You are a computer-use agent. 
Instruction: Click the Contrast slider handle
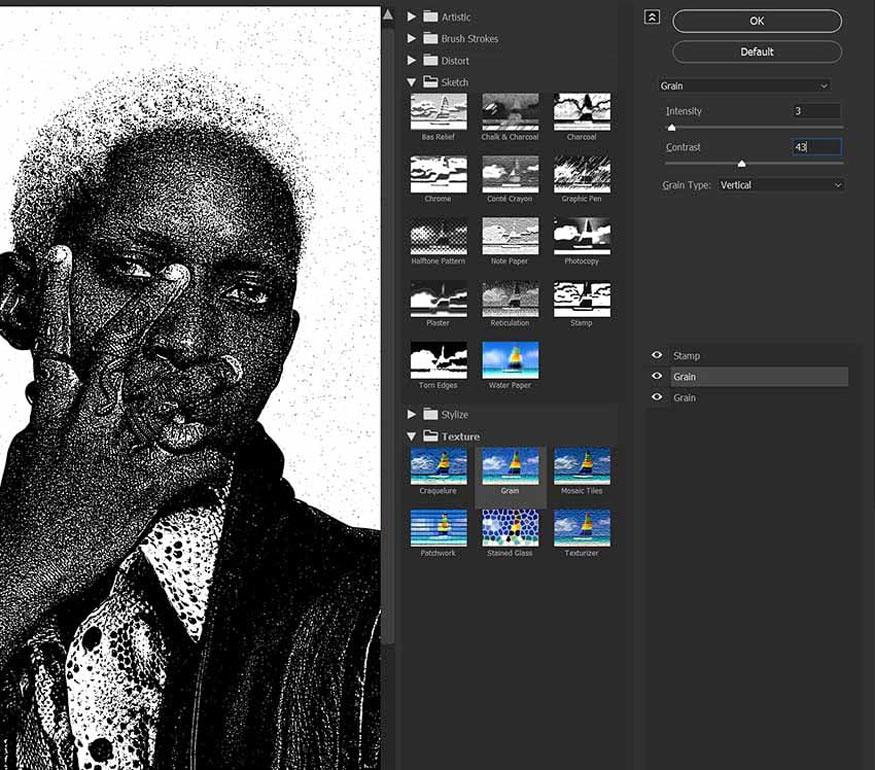pos(742,163)
